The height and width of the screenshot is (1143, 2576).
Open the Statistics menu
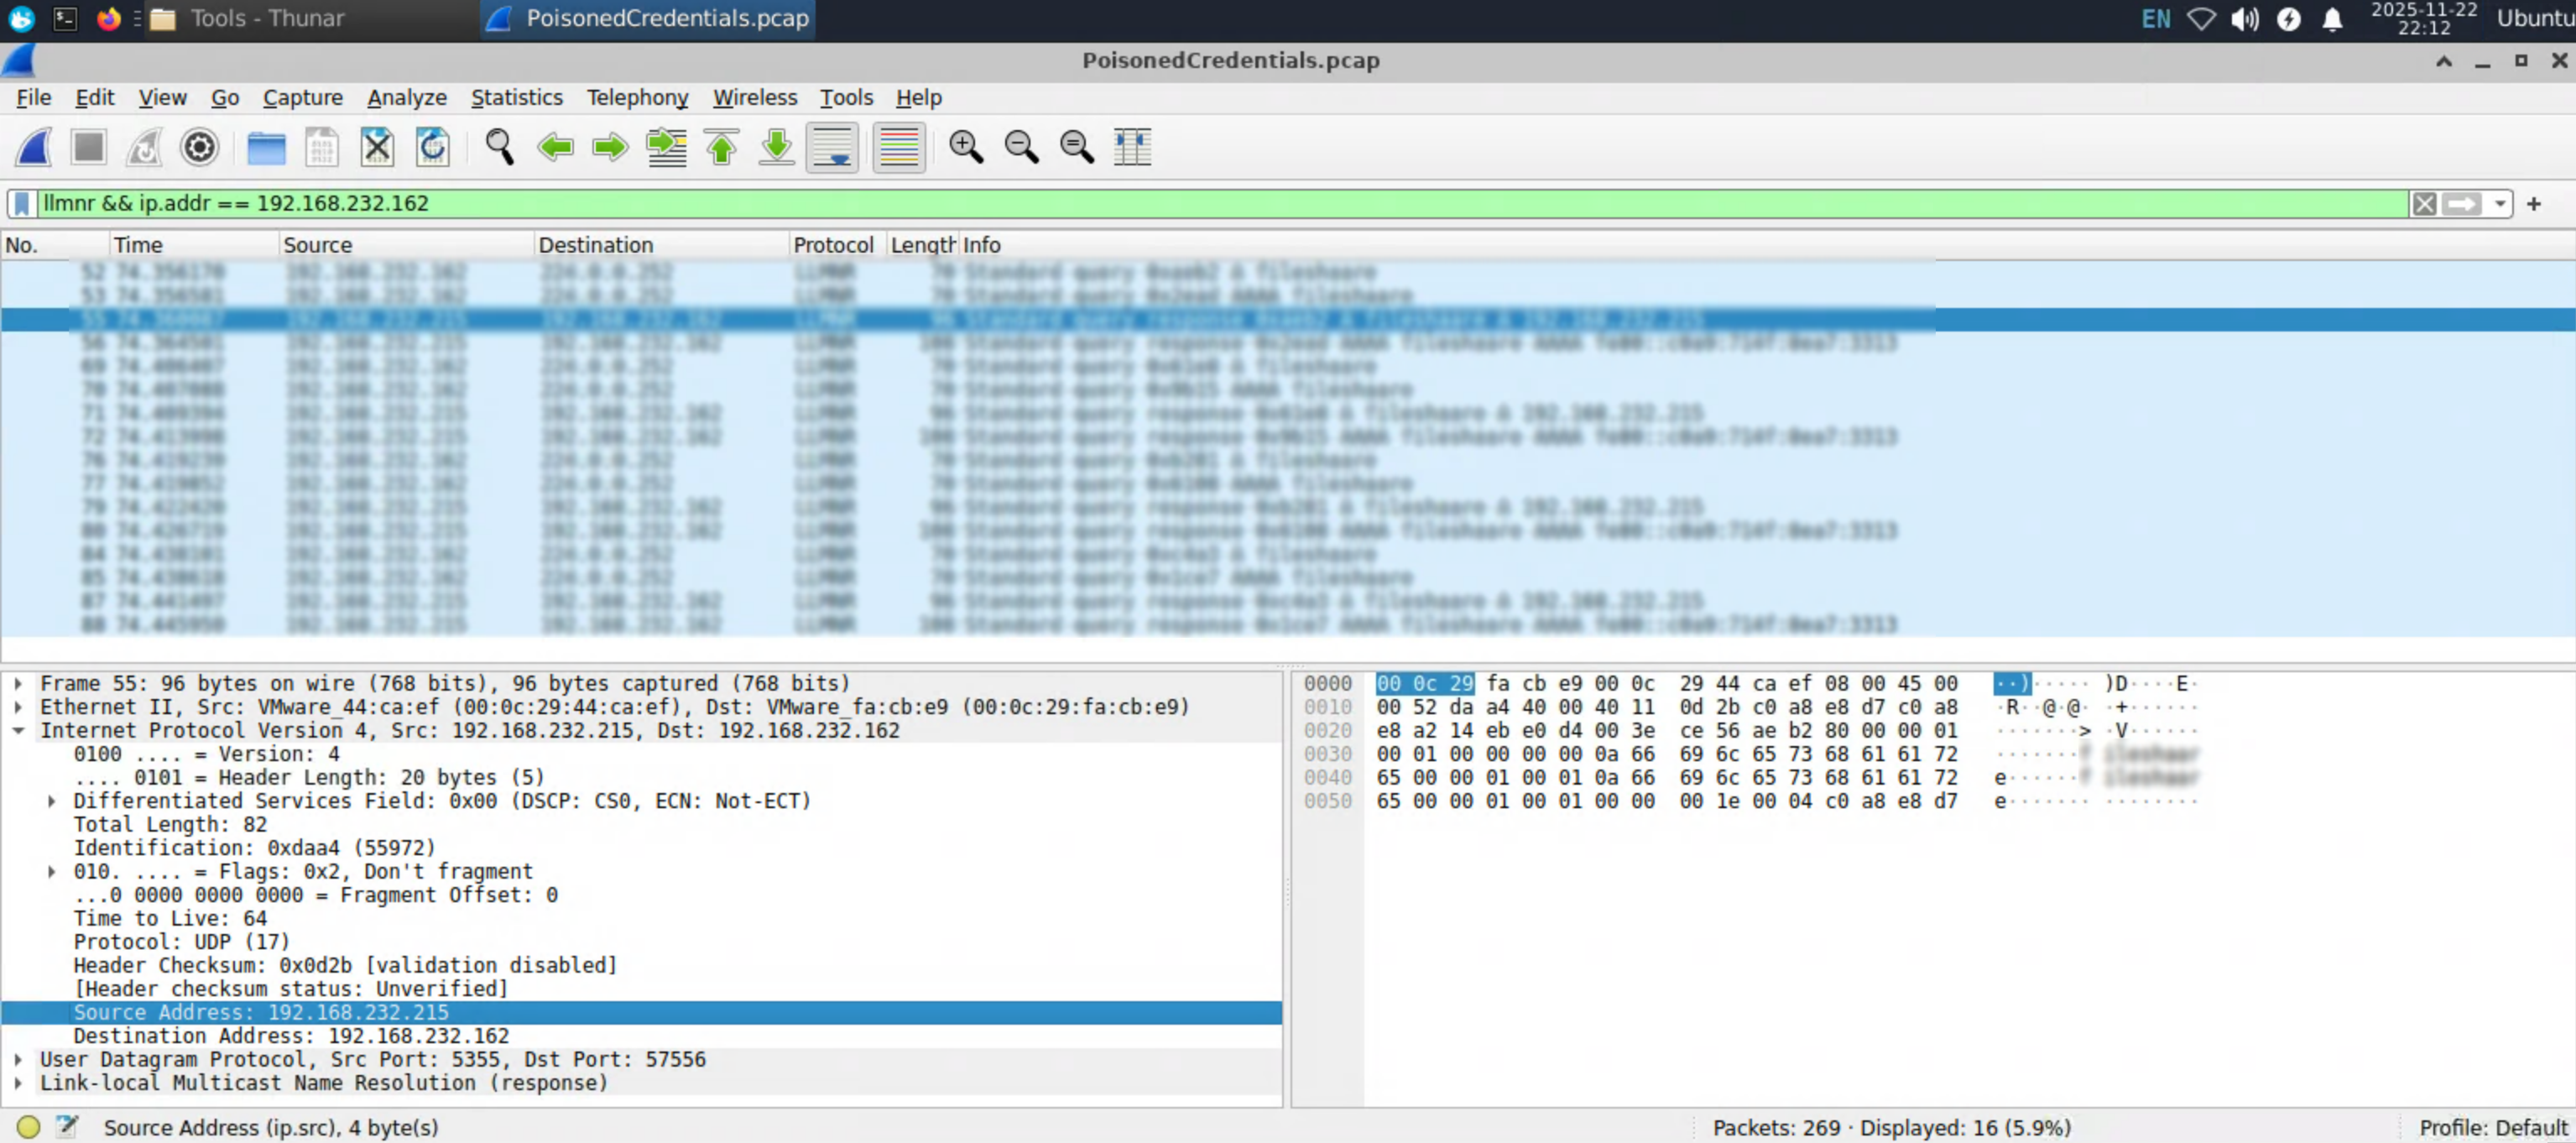click(516, 97)
